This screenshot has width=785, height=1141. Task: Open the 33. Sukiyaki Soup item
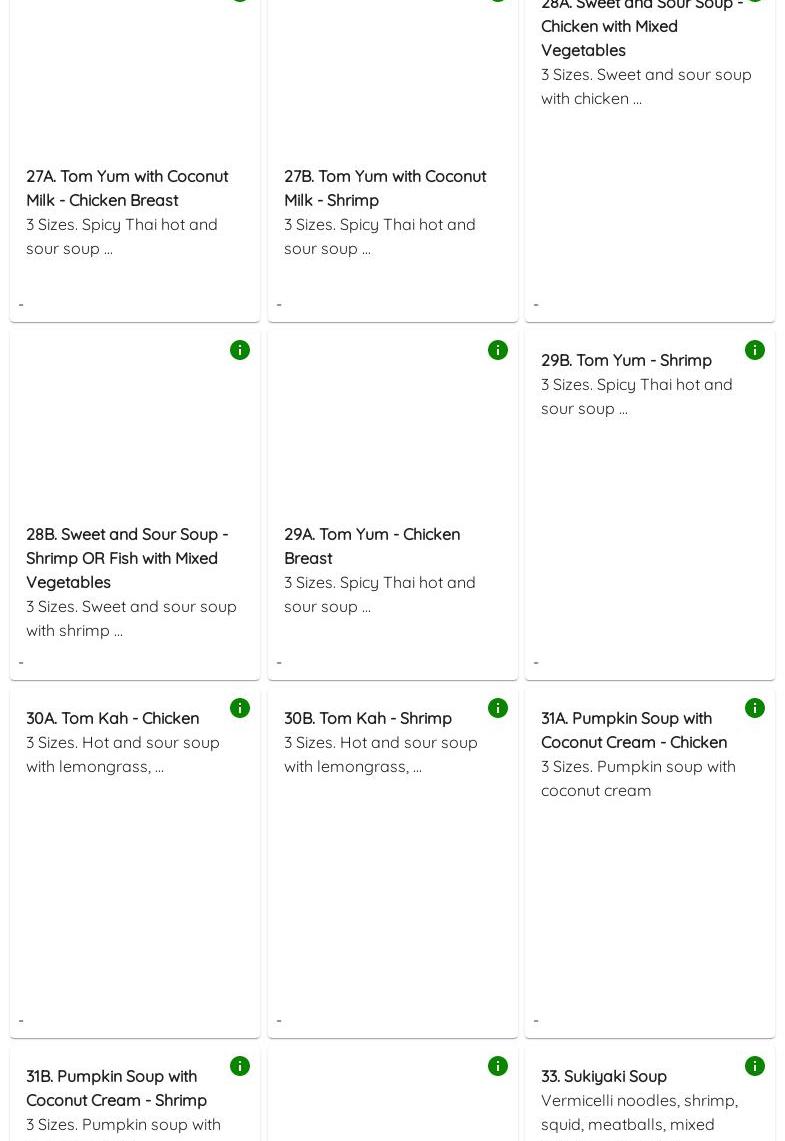coord(604,1076)
